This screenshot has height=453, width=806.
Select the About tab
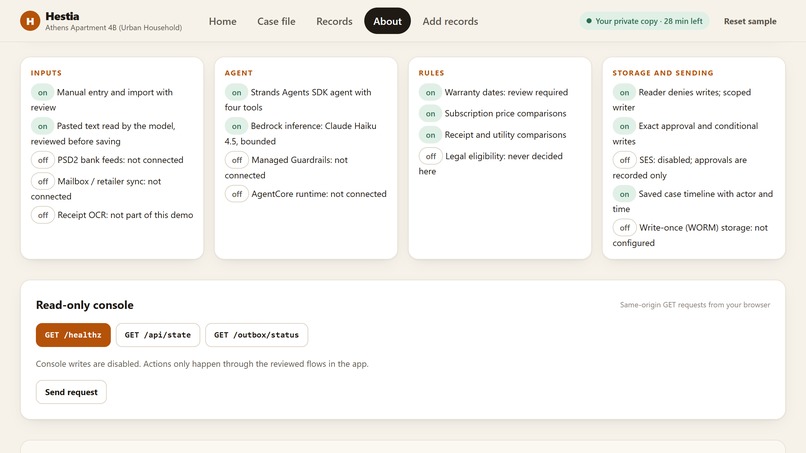[387, 21]
